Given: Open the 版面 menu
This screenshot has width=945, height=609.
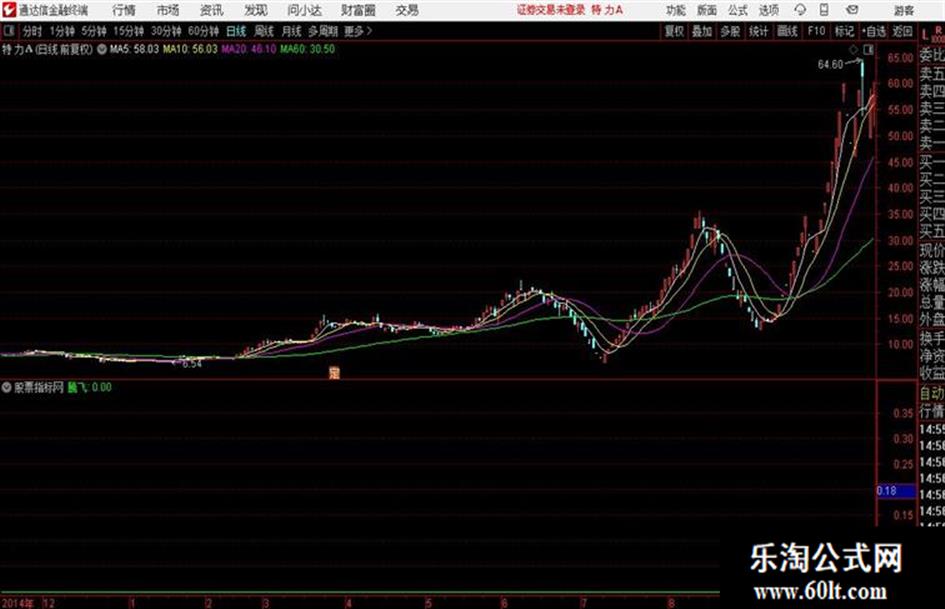Looking at the screenshot, I should tap(707, 10).
